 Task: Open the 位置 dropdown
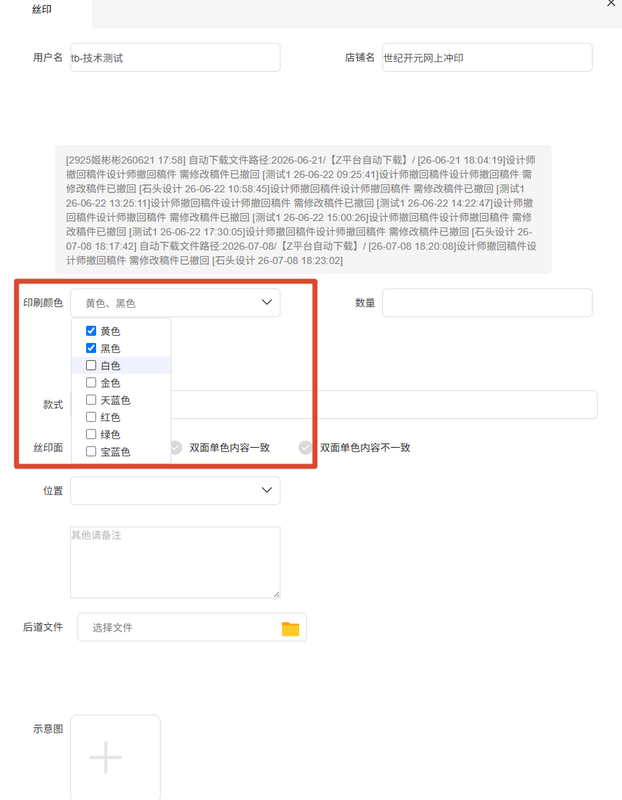tap(175, 490)
